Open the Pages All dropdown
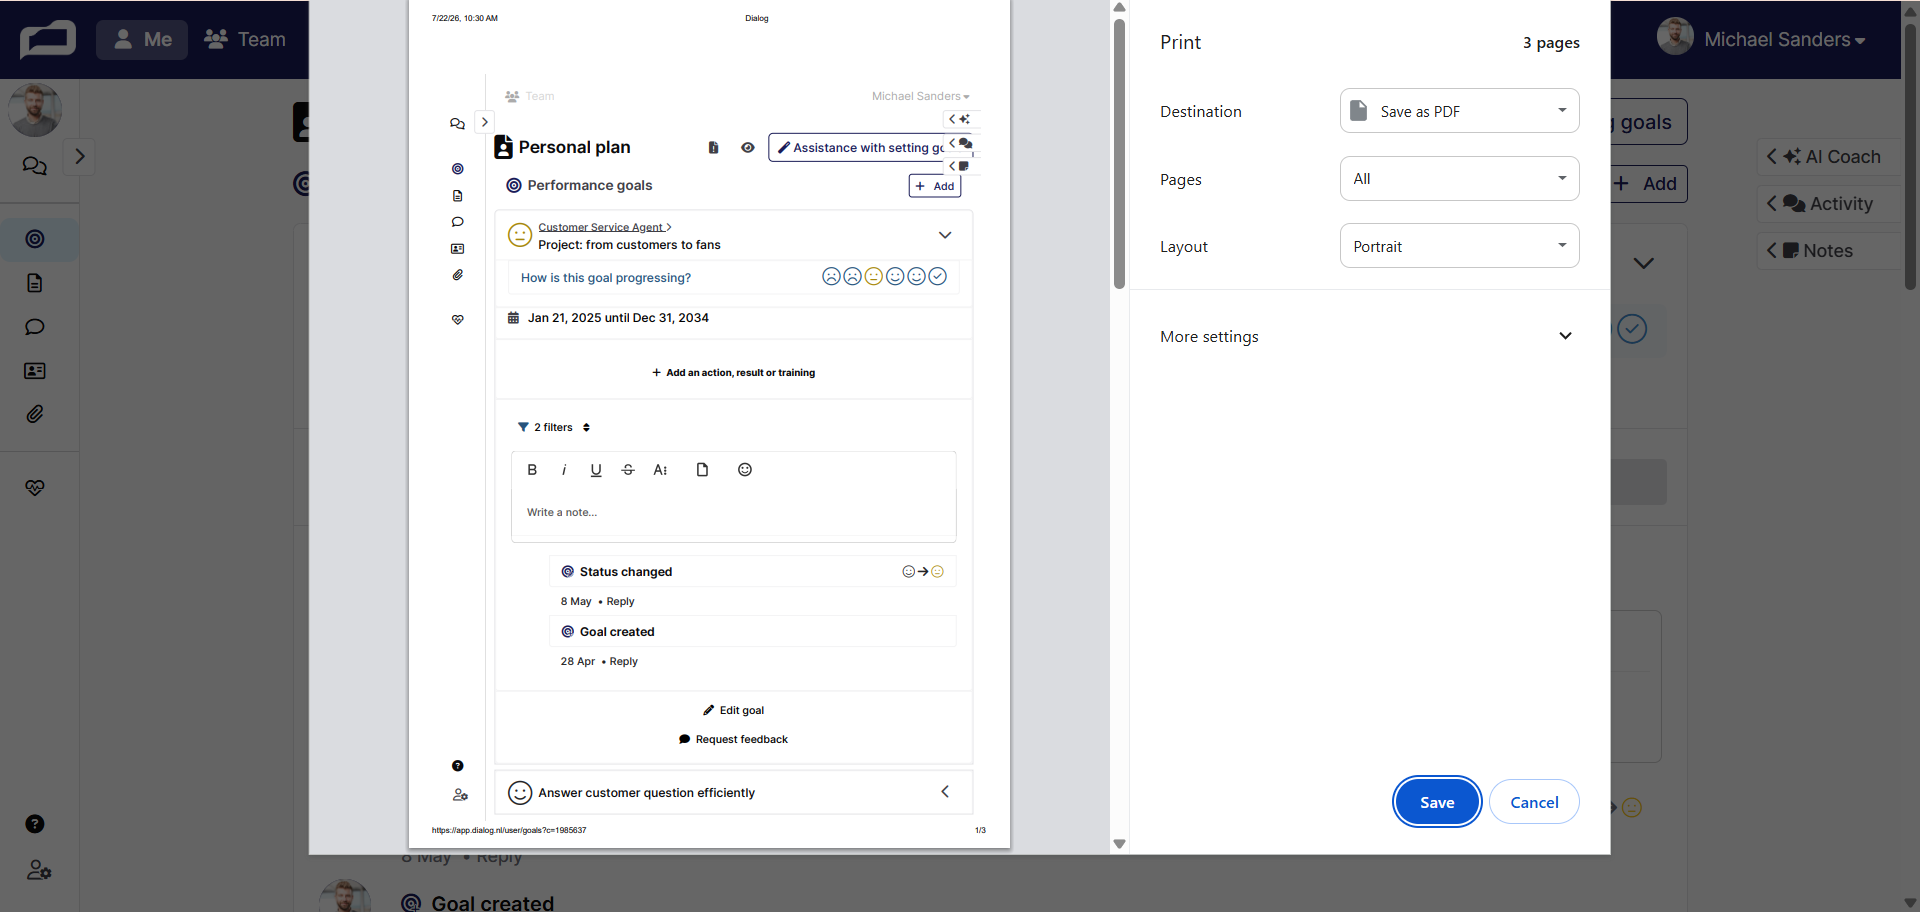This screenshot has width=1920, height=912. click(x=1459, y=179)
